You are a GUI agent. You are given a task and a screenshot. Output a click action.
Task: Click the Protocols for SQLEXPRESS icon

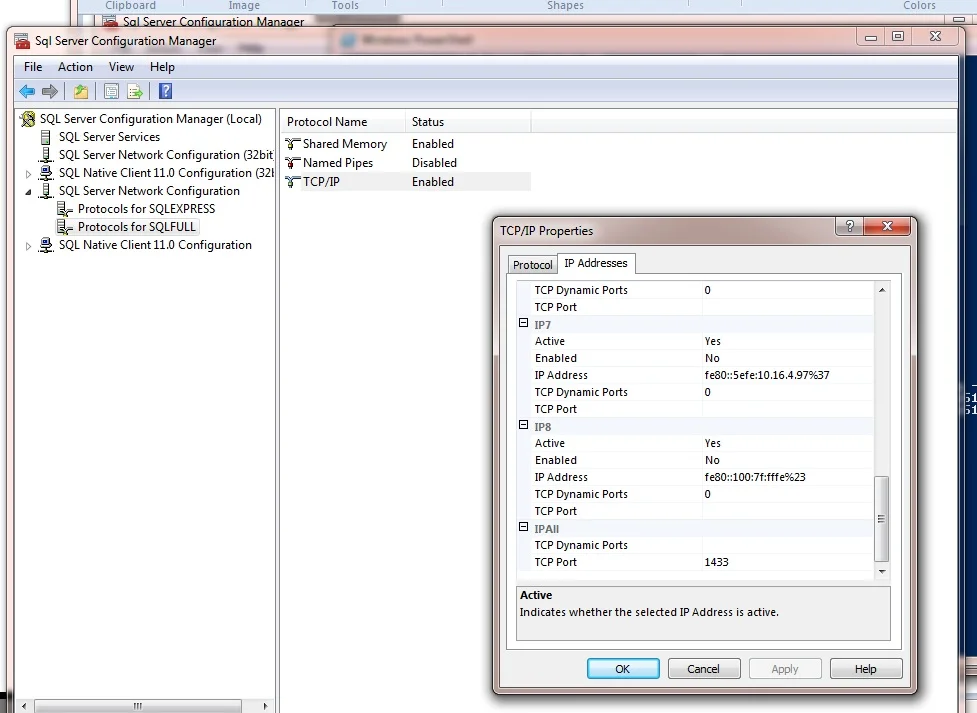point(65,209)
